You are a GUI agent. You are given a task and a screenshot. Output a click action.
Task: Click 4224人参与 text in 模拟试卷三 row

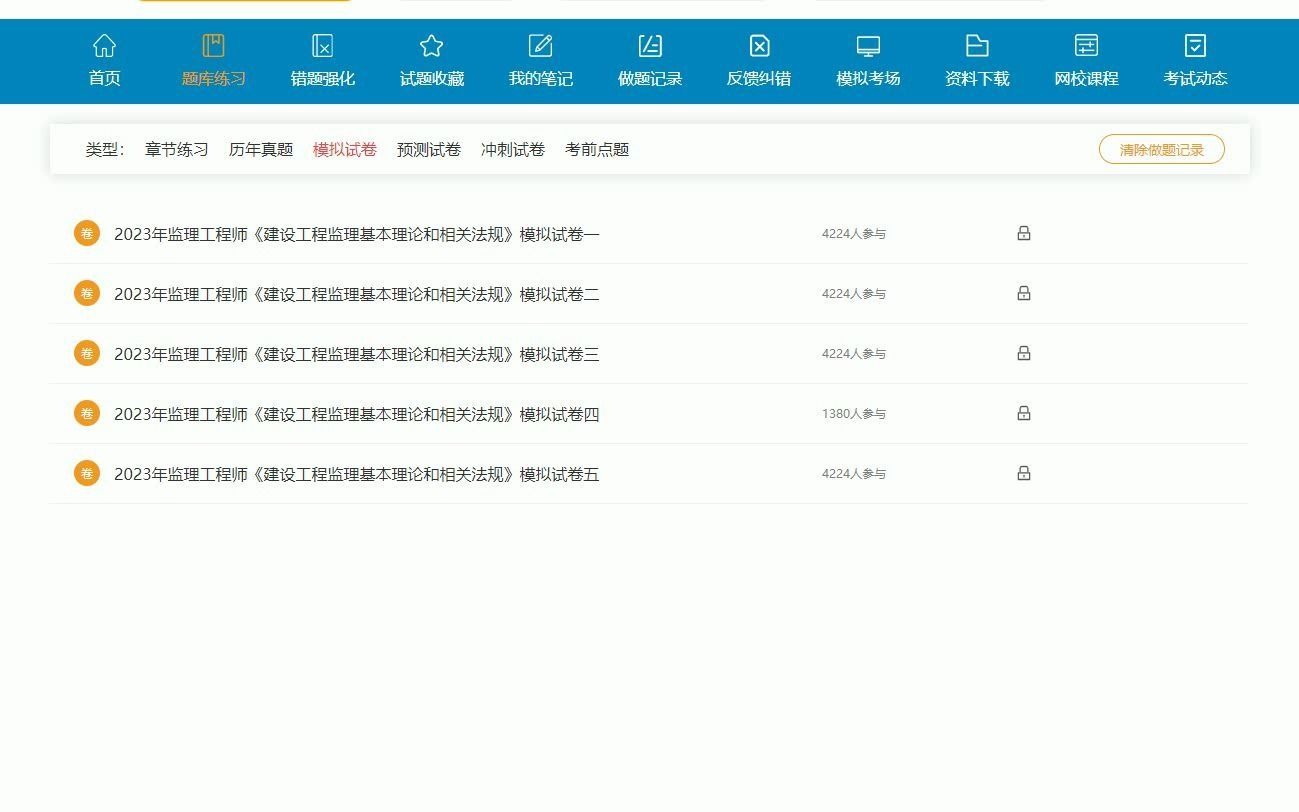(x=854, y=354)
